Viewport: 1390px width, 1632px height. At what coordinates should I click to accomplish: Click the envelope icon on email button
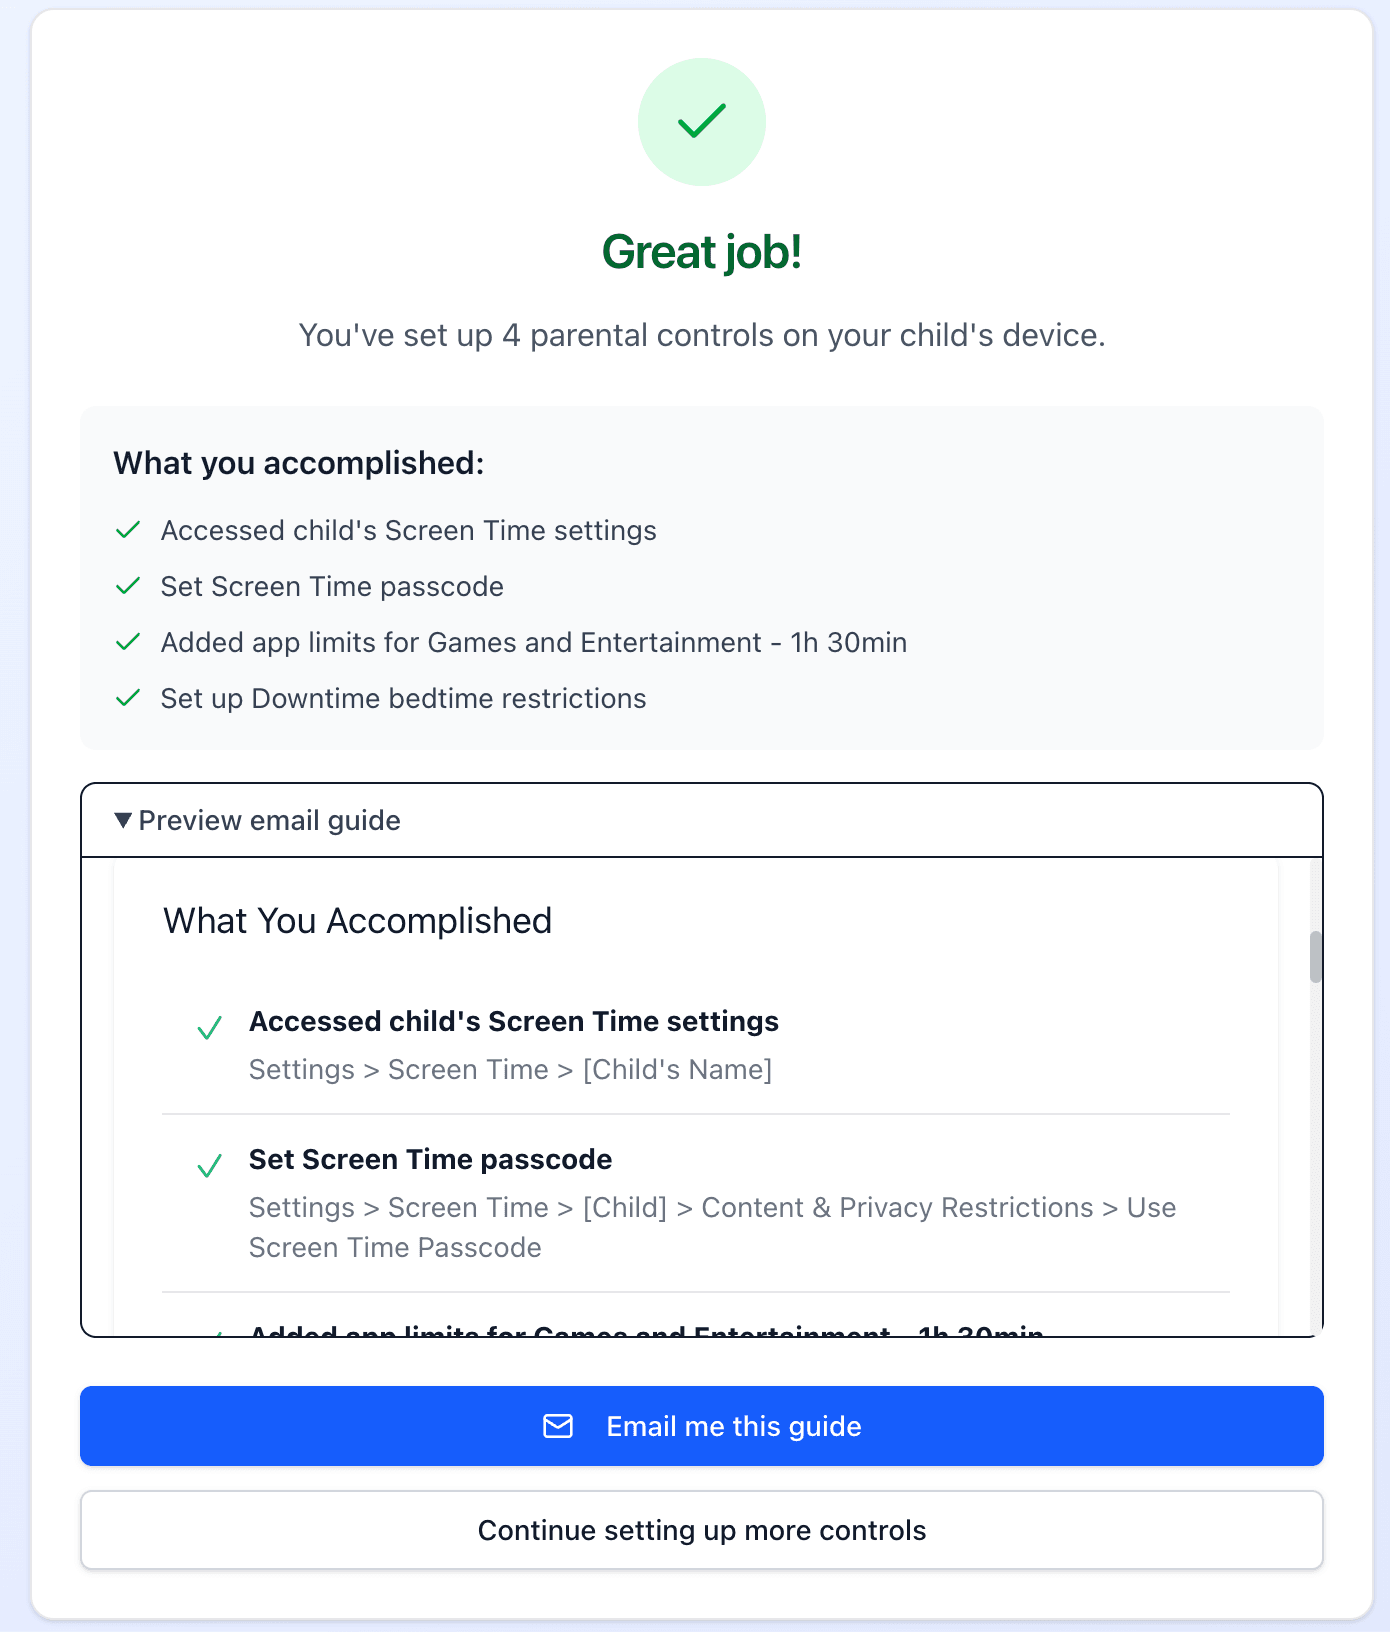pos(558,1426)
